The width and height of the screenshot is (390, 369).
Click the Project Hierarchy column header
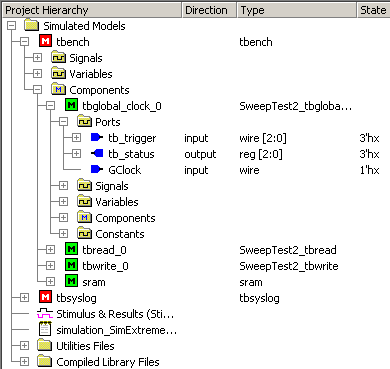[x=92, y=10]
